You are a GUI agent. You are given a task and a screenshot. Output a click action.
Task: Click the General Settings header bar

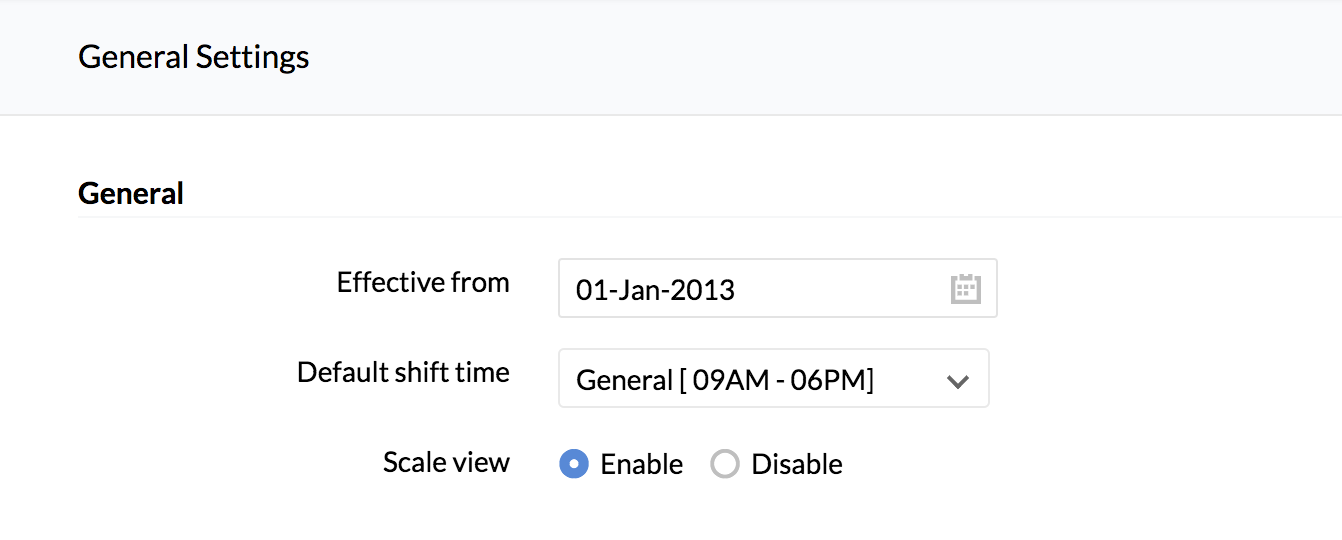coord(671,58)
